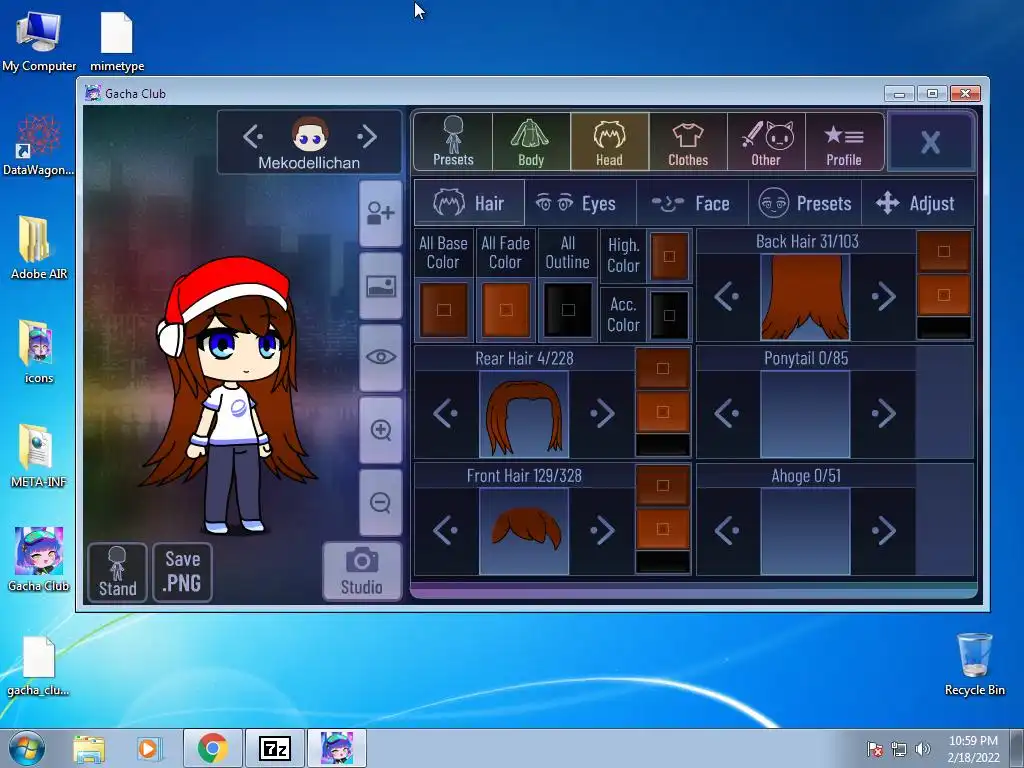Click the Back Hair 31/103 preview thumbnail

pos(805,297)
